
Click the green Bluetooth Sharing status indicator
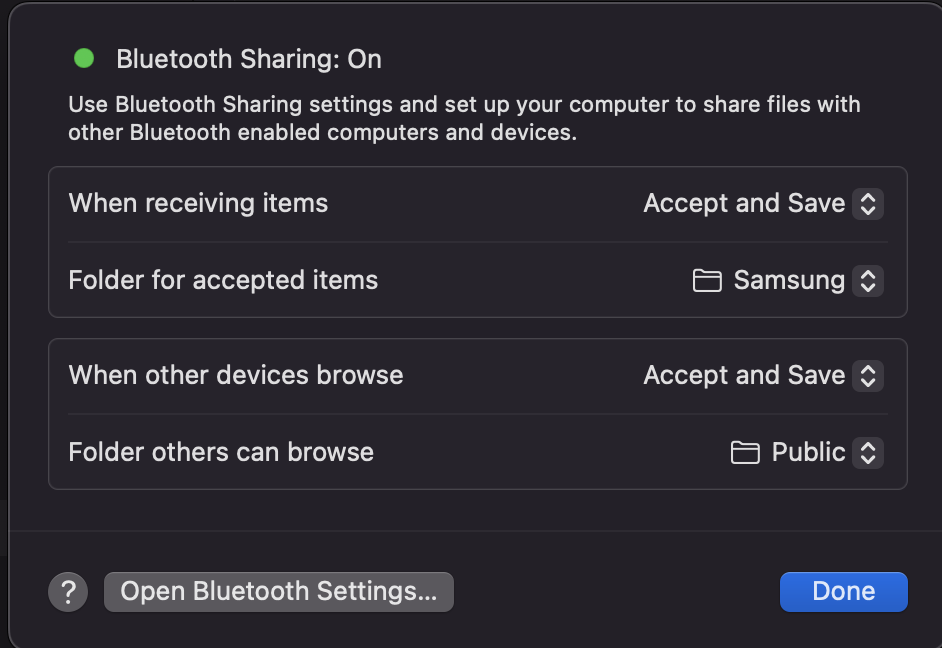click(84, 59)
